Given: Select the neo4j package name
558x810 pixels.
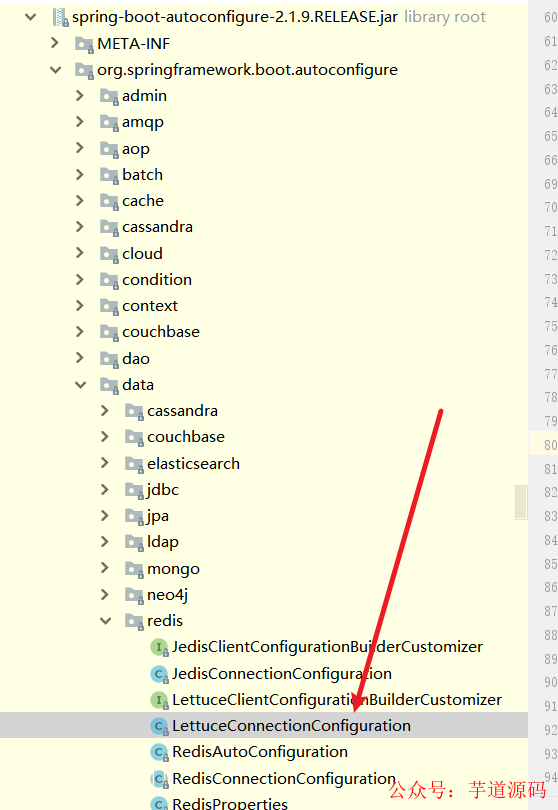Looking at the screenshot, I should coord(167,595).
